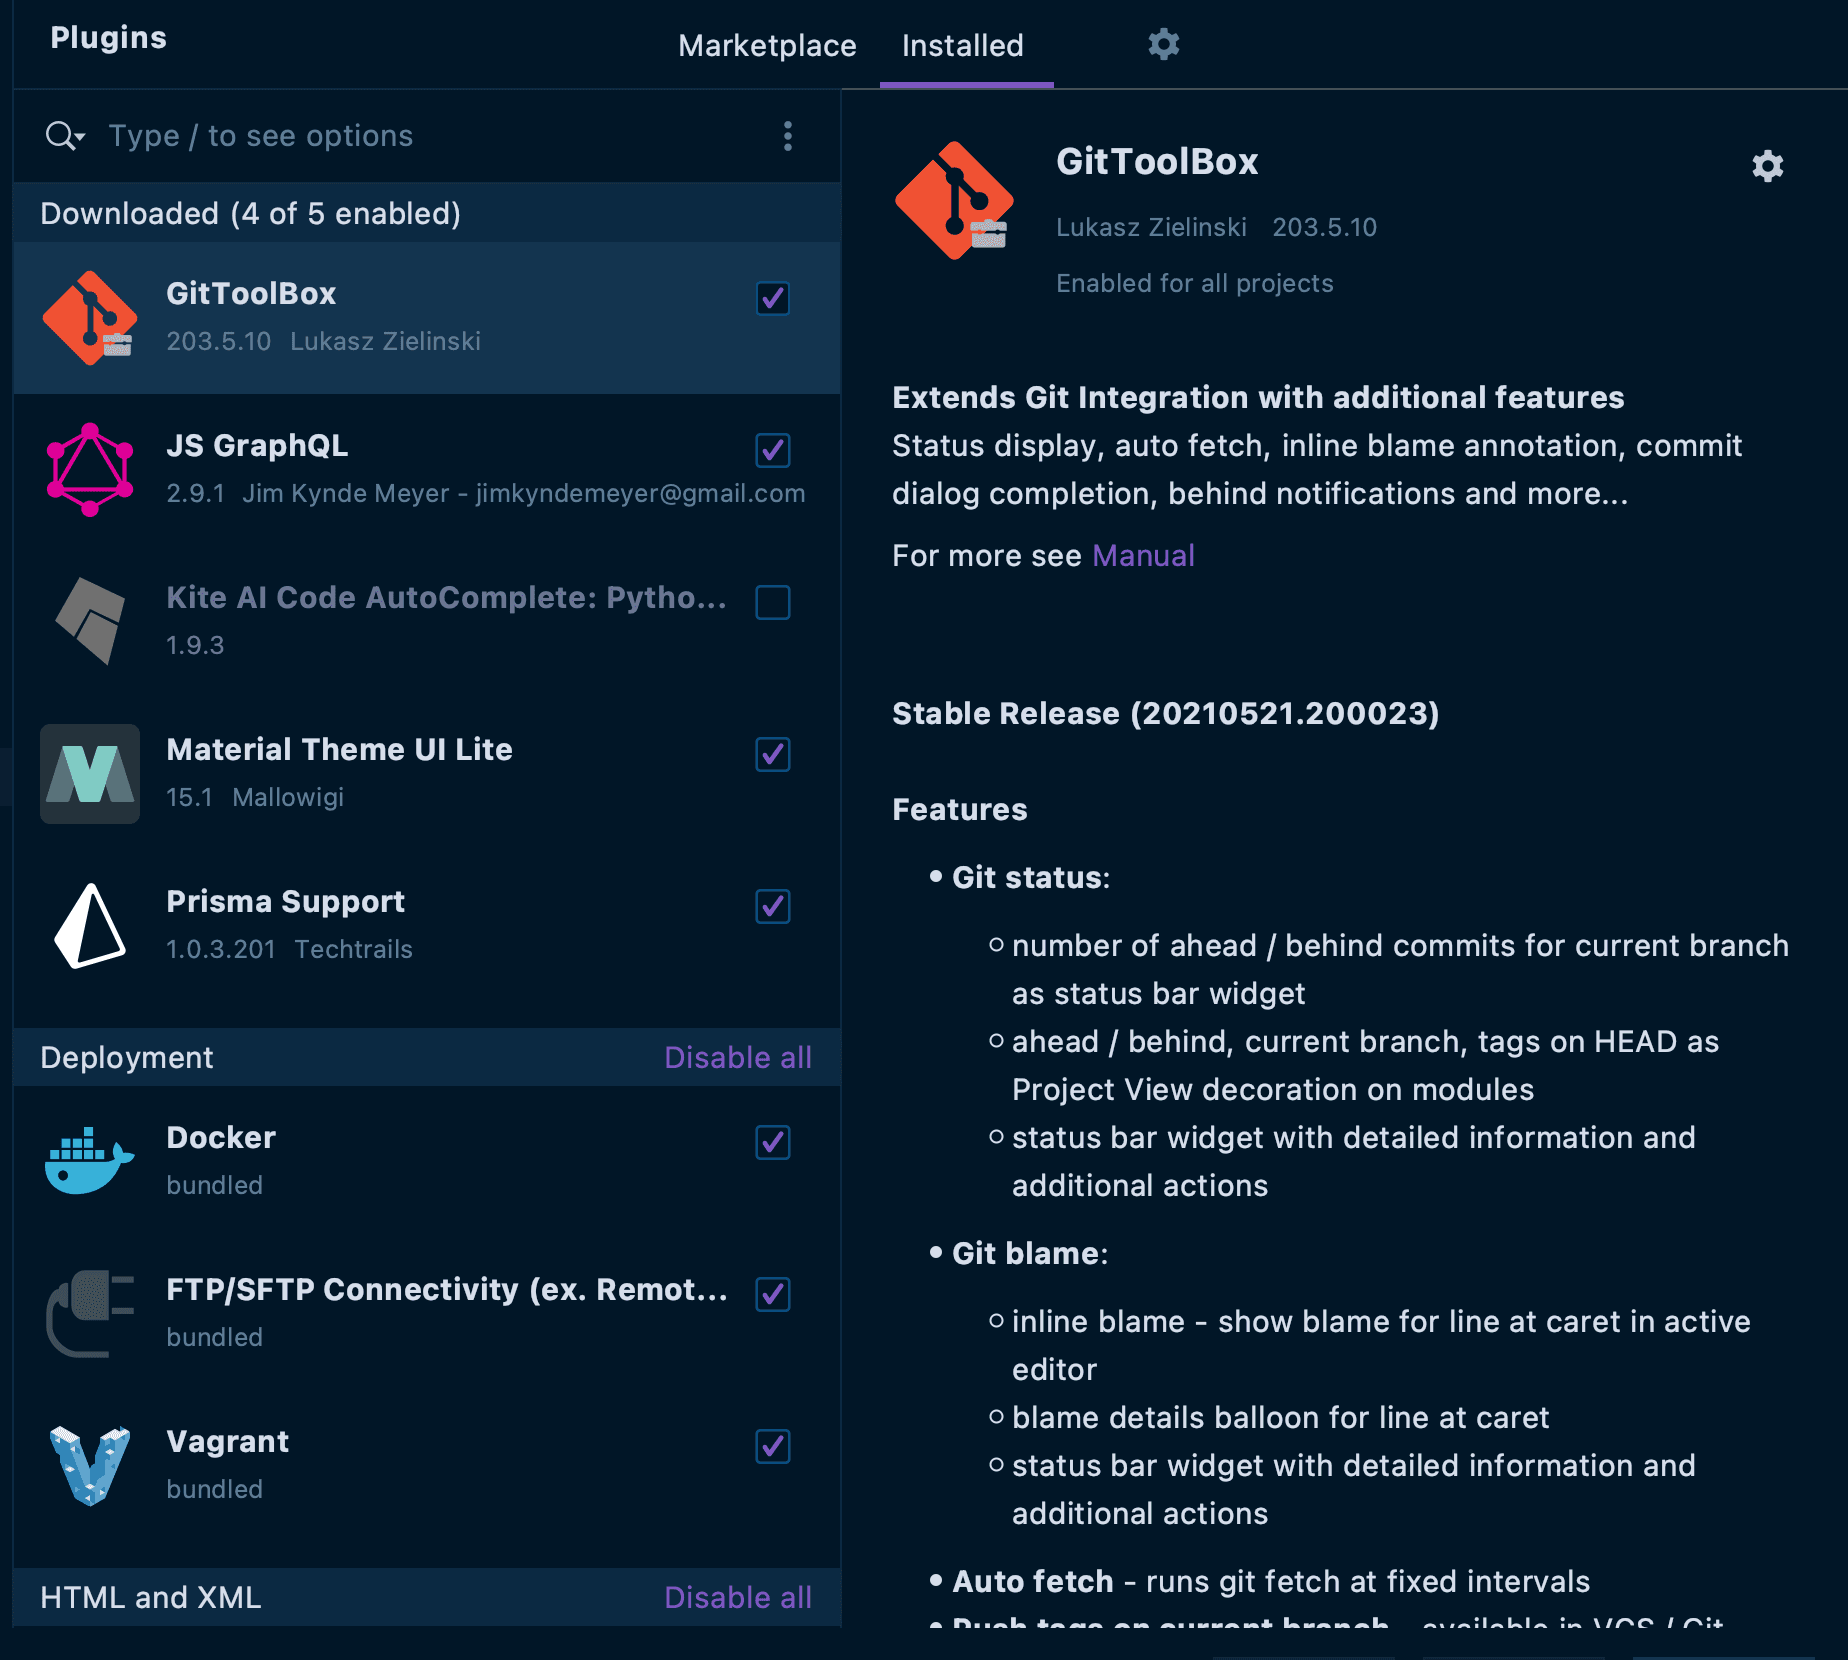The image size is (1848, 1660).
Task: Click the FTP/SFTP Connectivity plug icon
Action: point(90,1314)
